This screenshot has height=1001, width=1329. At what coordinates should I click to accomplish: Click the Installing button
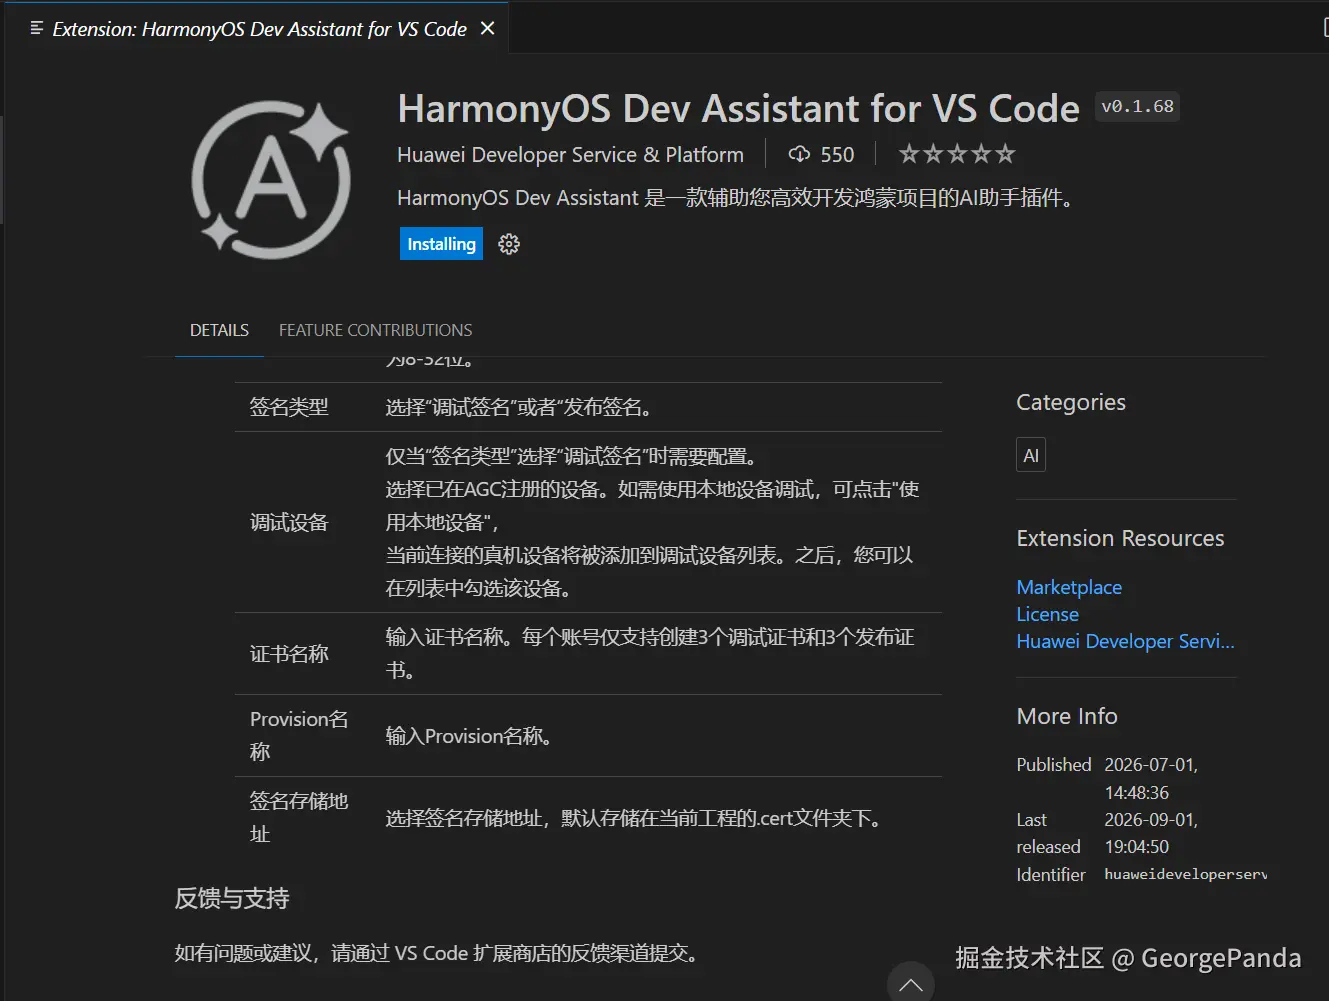pos(441,244)
